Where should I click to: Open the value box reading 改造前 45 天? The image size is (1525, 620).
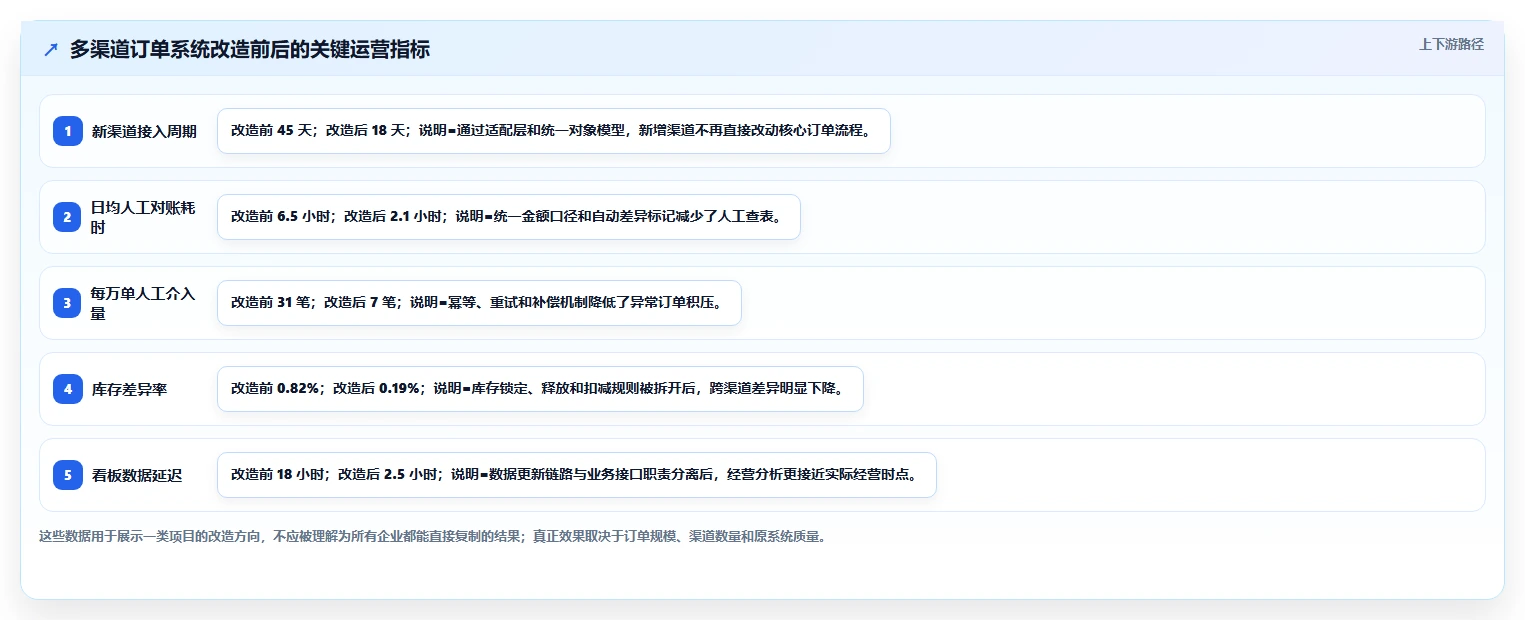tap(554, 131)
